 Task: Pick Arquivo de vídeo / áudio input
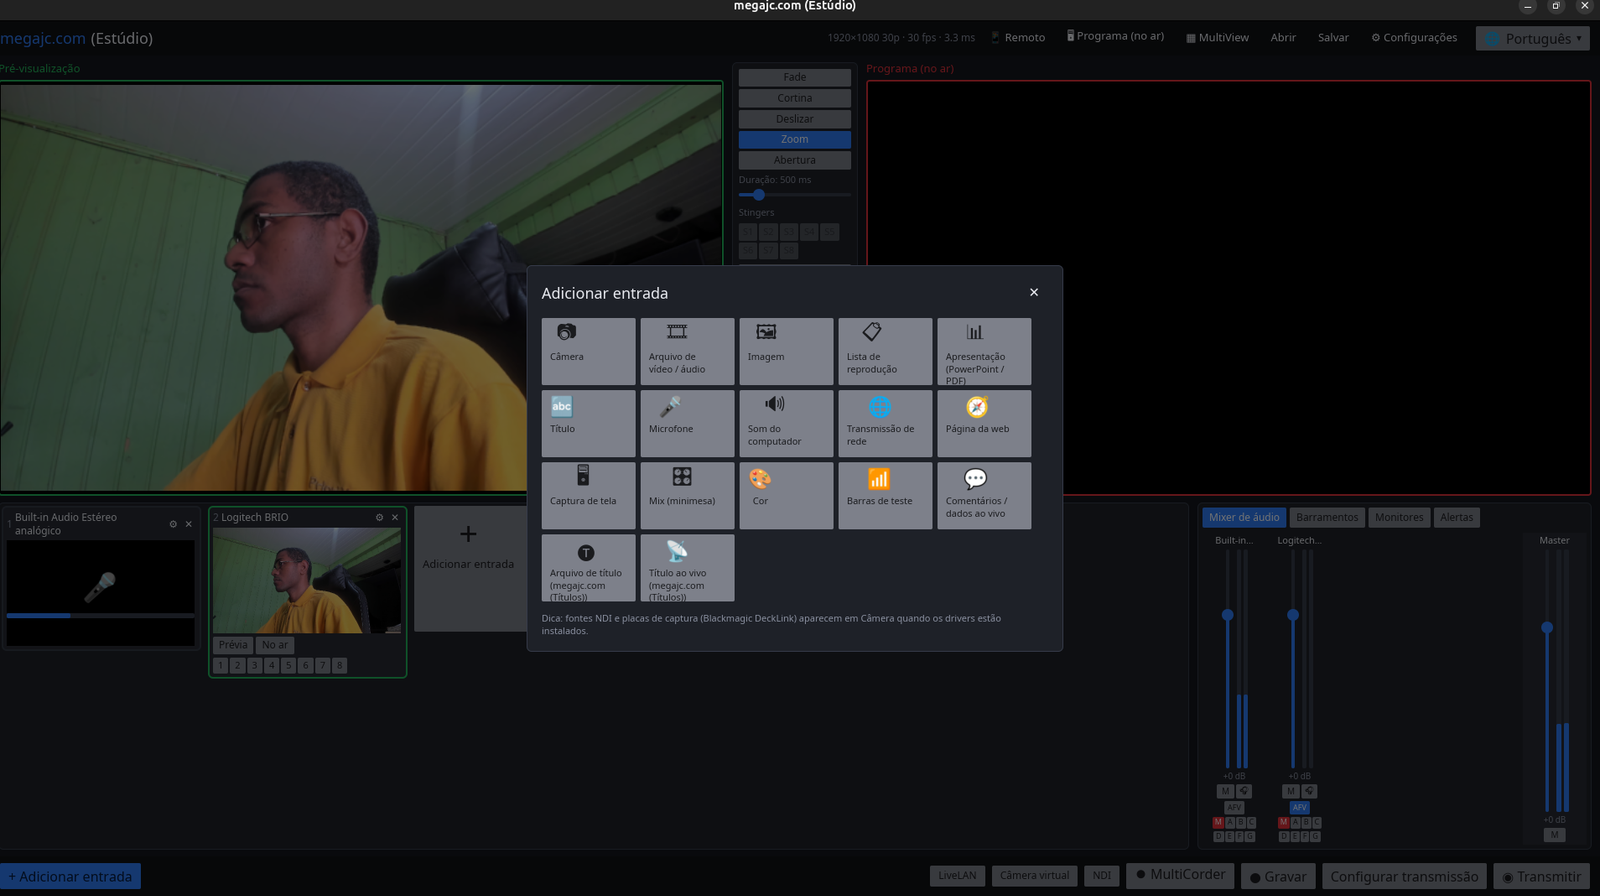click(x=687, y=351)
